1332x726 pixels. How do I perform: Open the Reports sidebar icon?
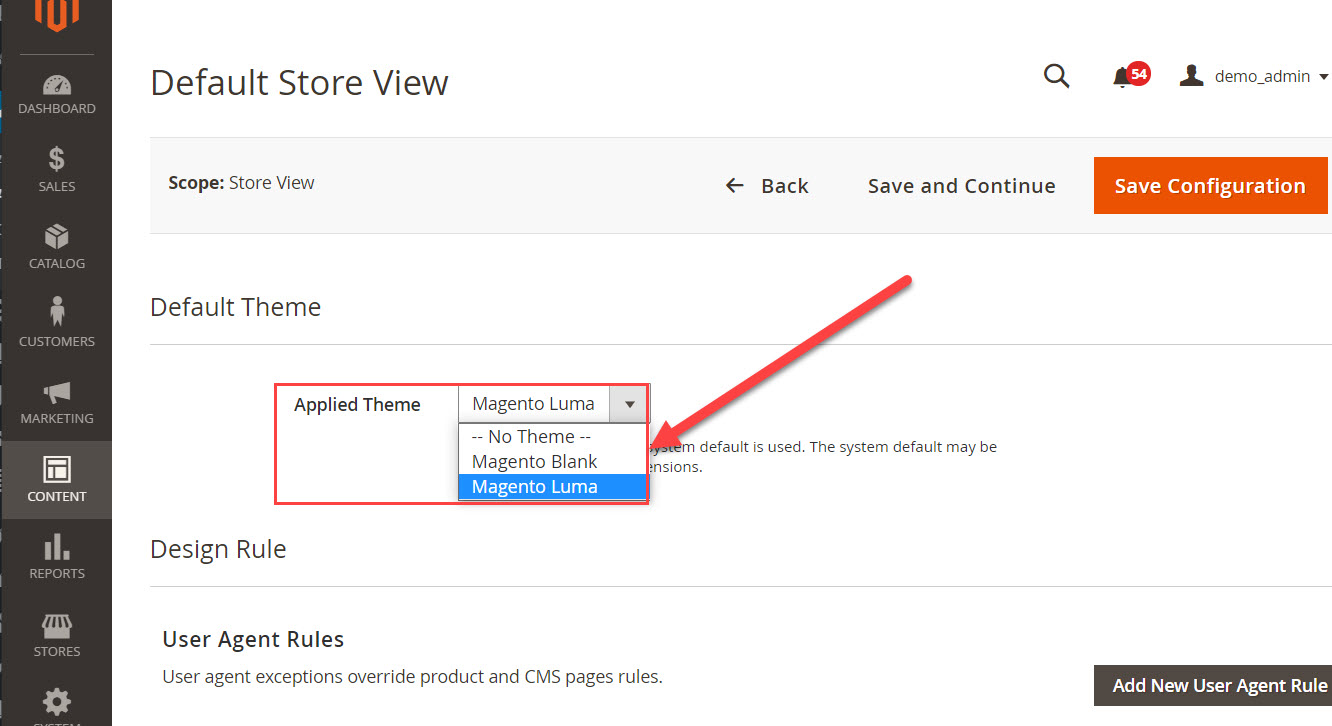coord(57,548)
